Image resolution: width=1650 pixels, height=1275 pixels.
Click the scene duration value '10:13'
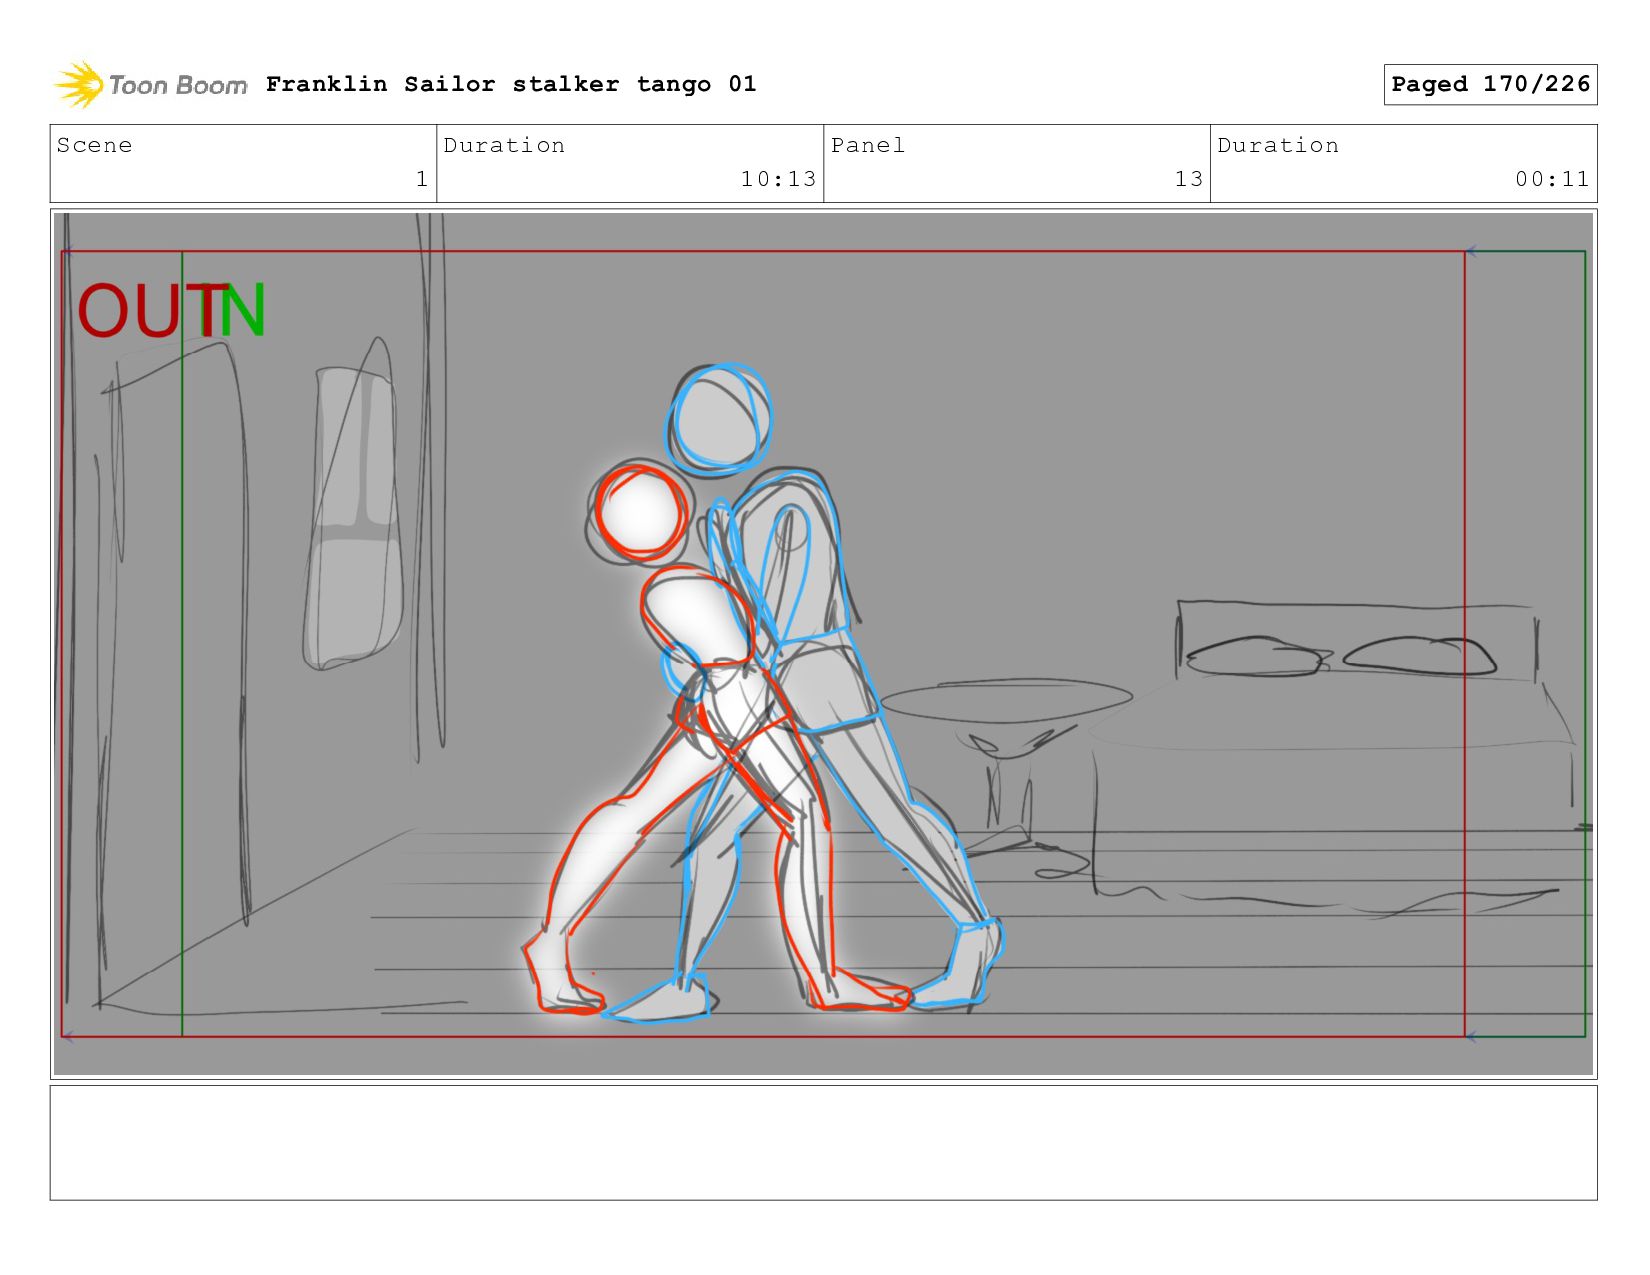click(x=778, y=179)
